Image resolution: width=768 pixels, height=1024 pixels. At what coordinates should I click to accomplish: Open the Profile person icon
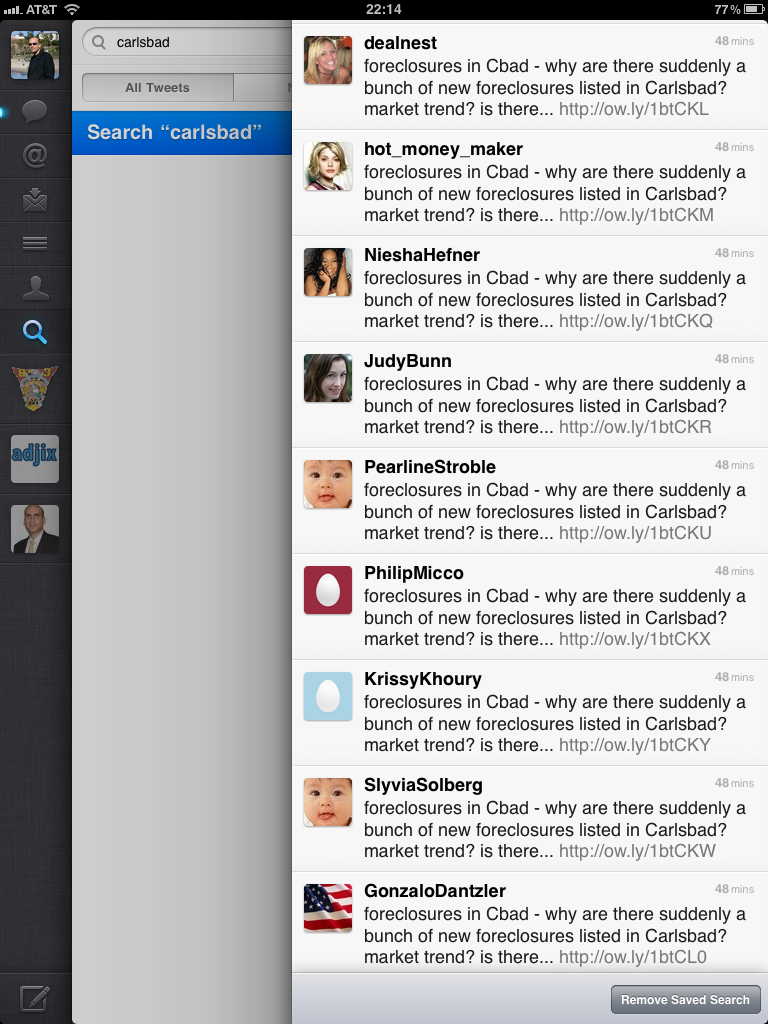[35, 287]
